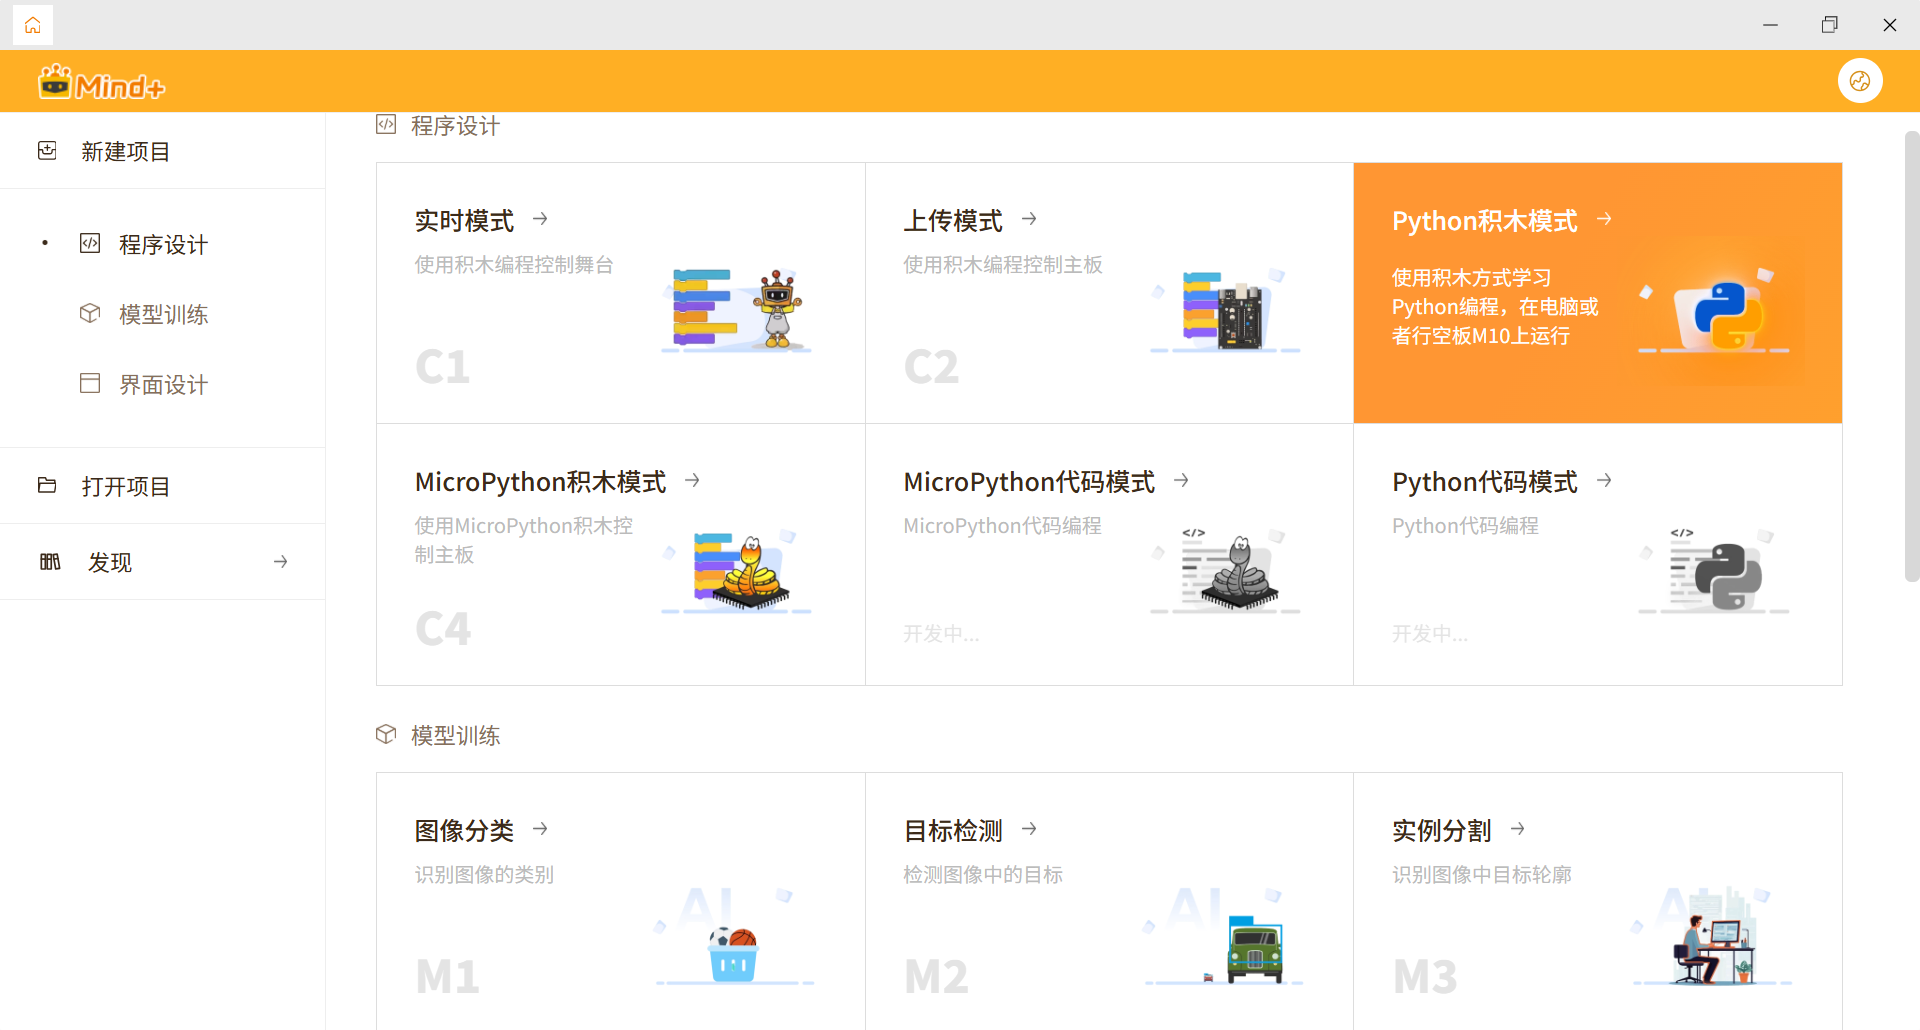Open the 上传模式 card title
Screen dimensions: 1920x1030
[x=952, y=221]
